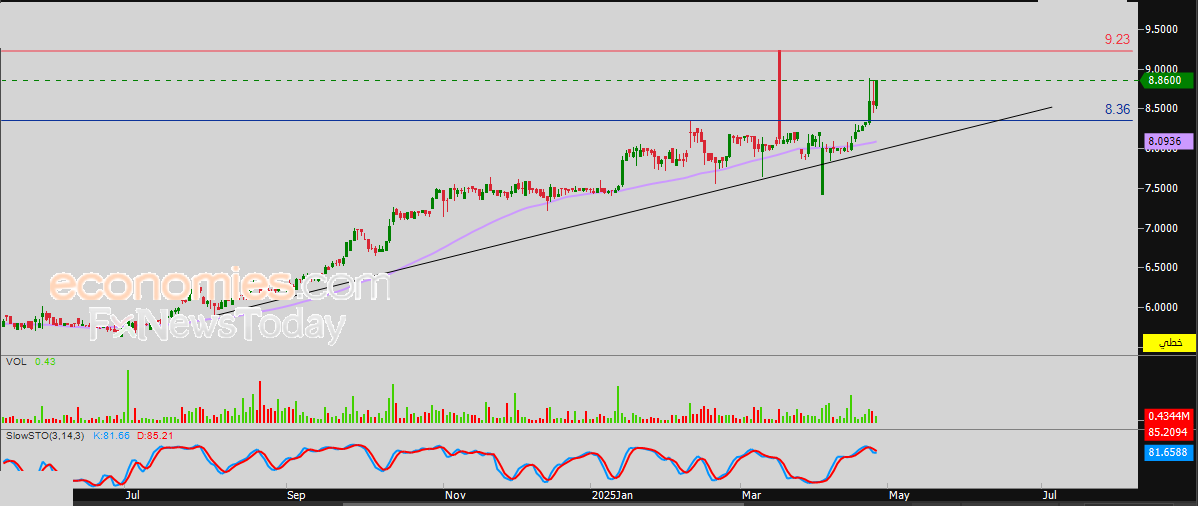Click the yellow Arabic scale label button
1198x506 pixels.
pyautogui.click(x=1168, y=342)
